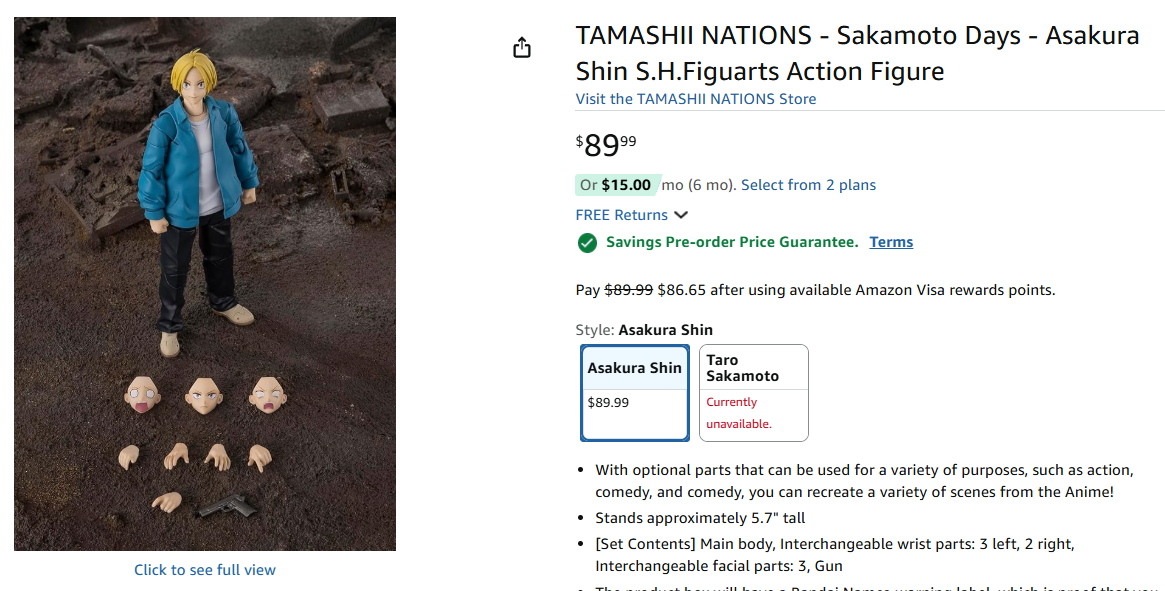Click the FREE Returns text
The image size is (1165, 591).
[x=621, y=215]
